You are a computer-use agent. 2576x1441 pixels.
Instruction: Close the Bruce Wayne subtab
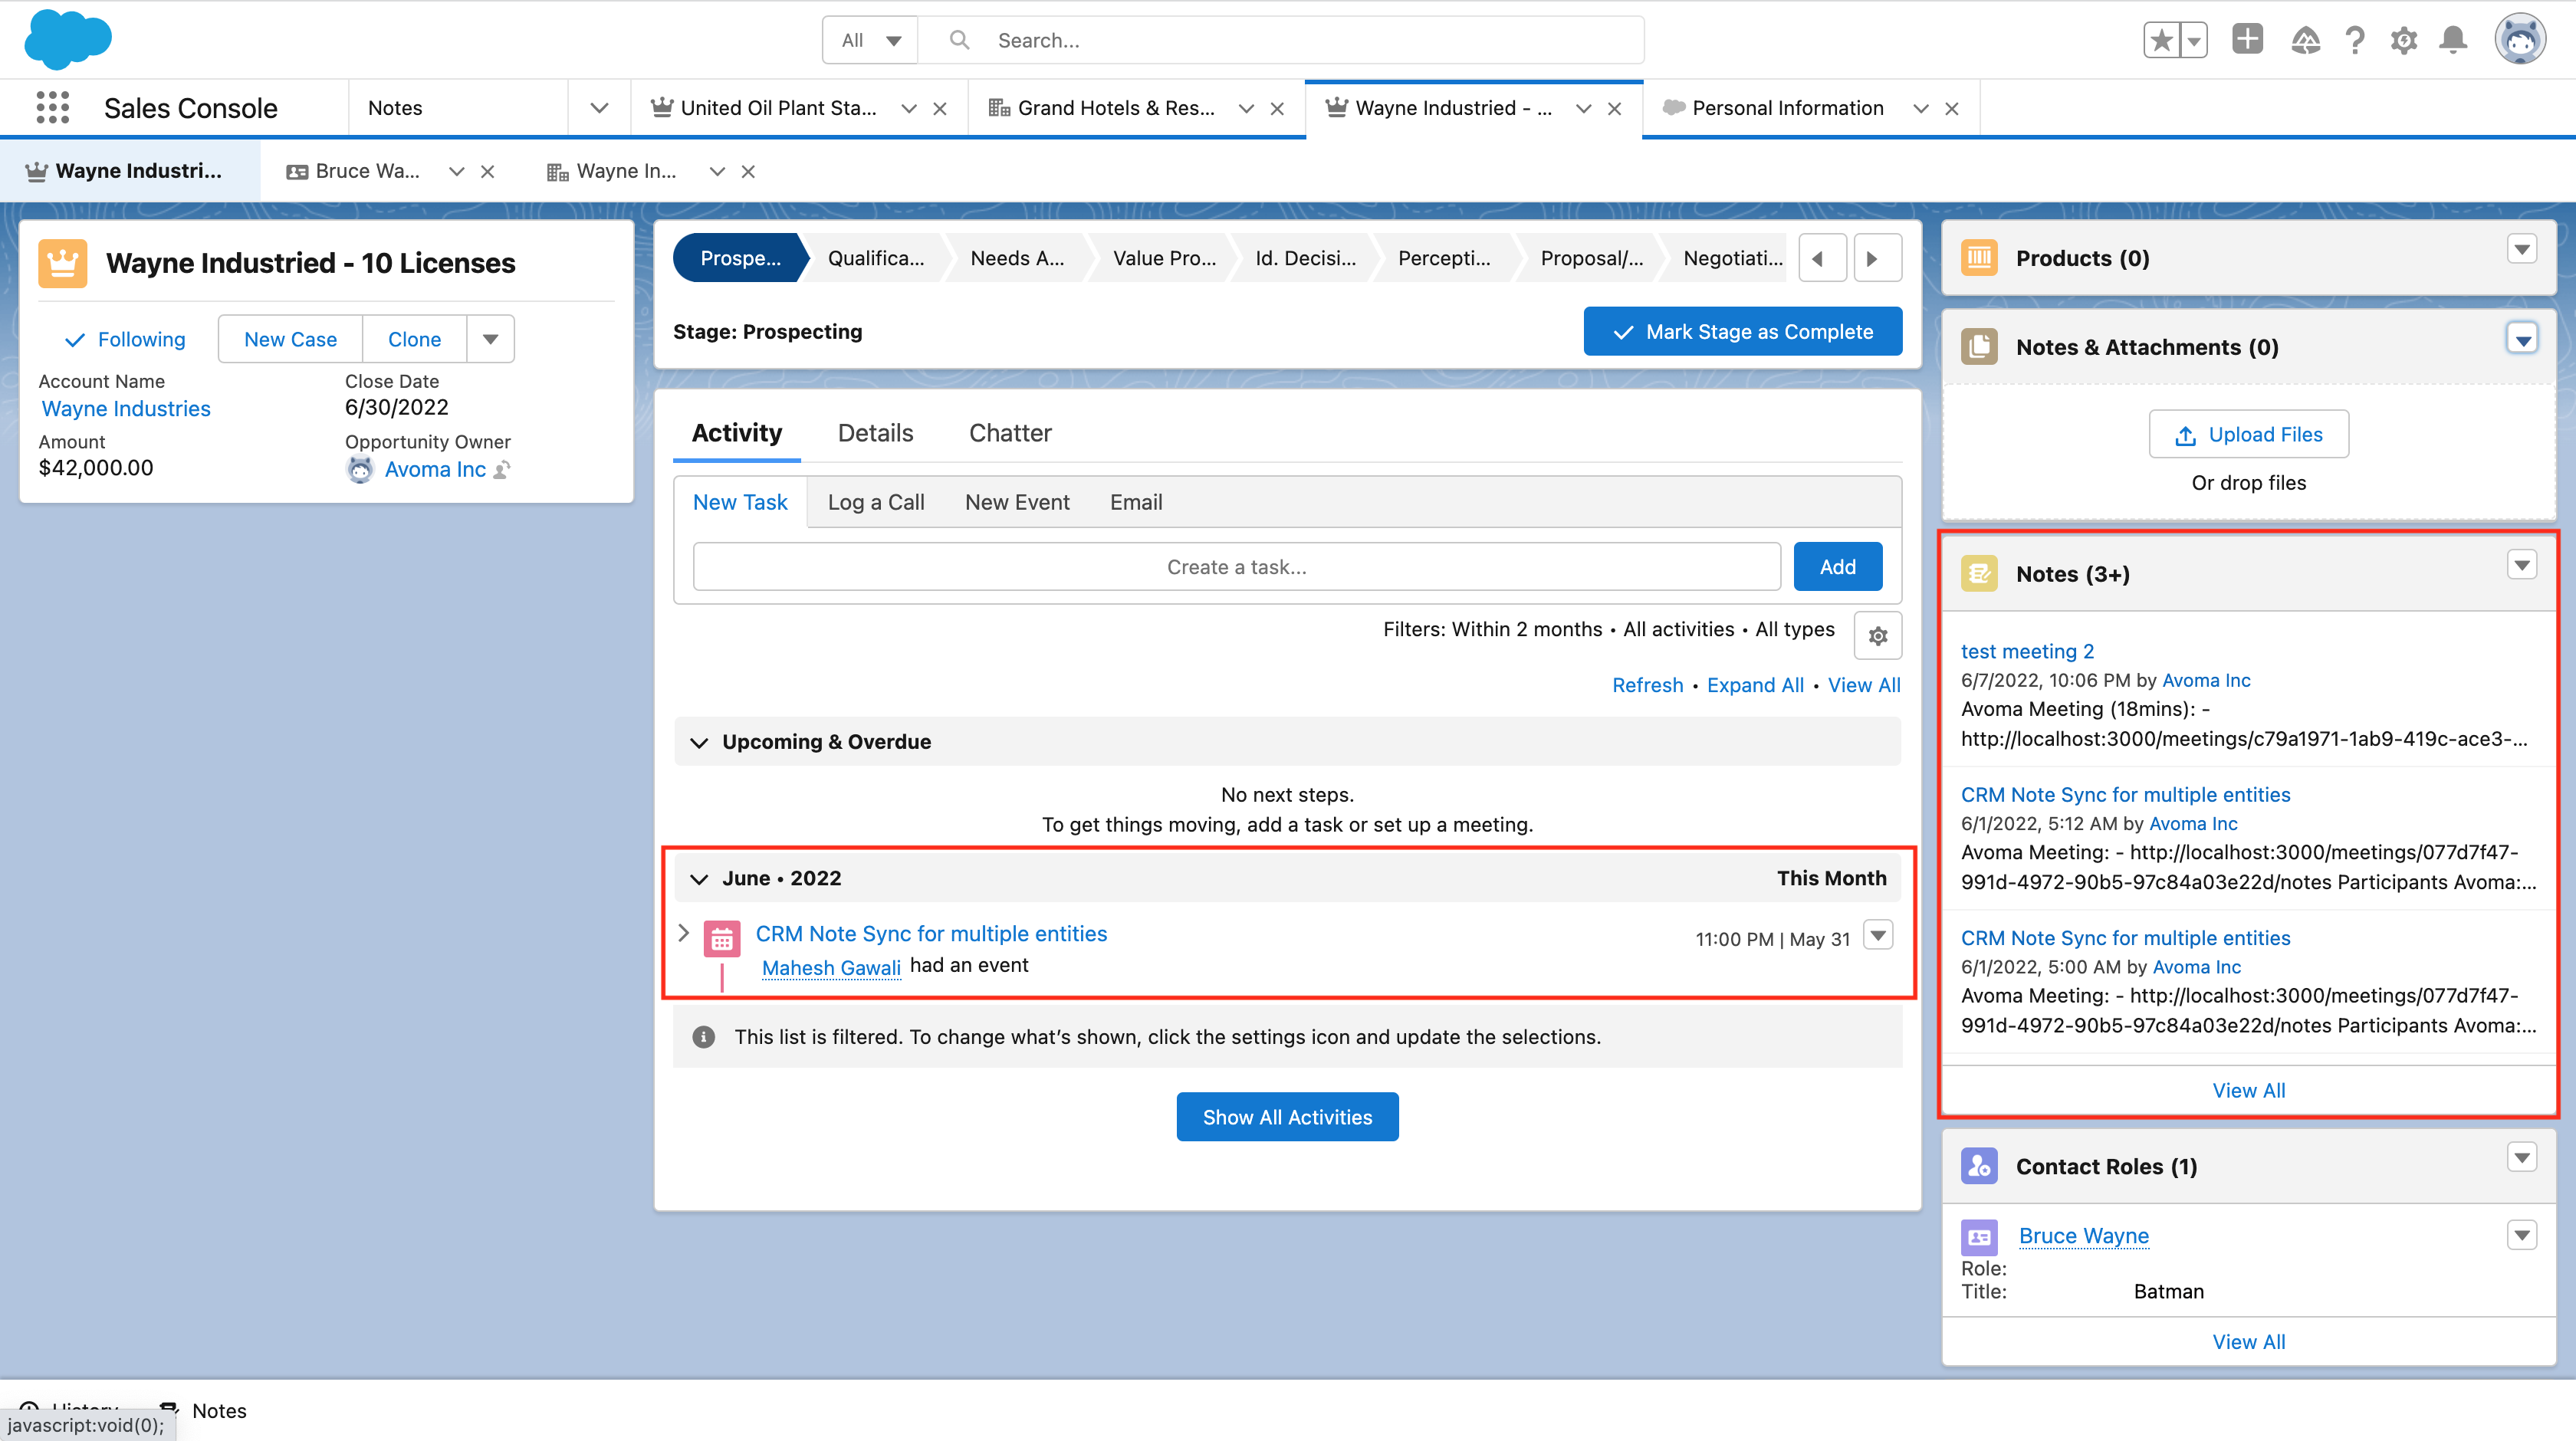(487, 171)
